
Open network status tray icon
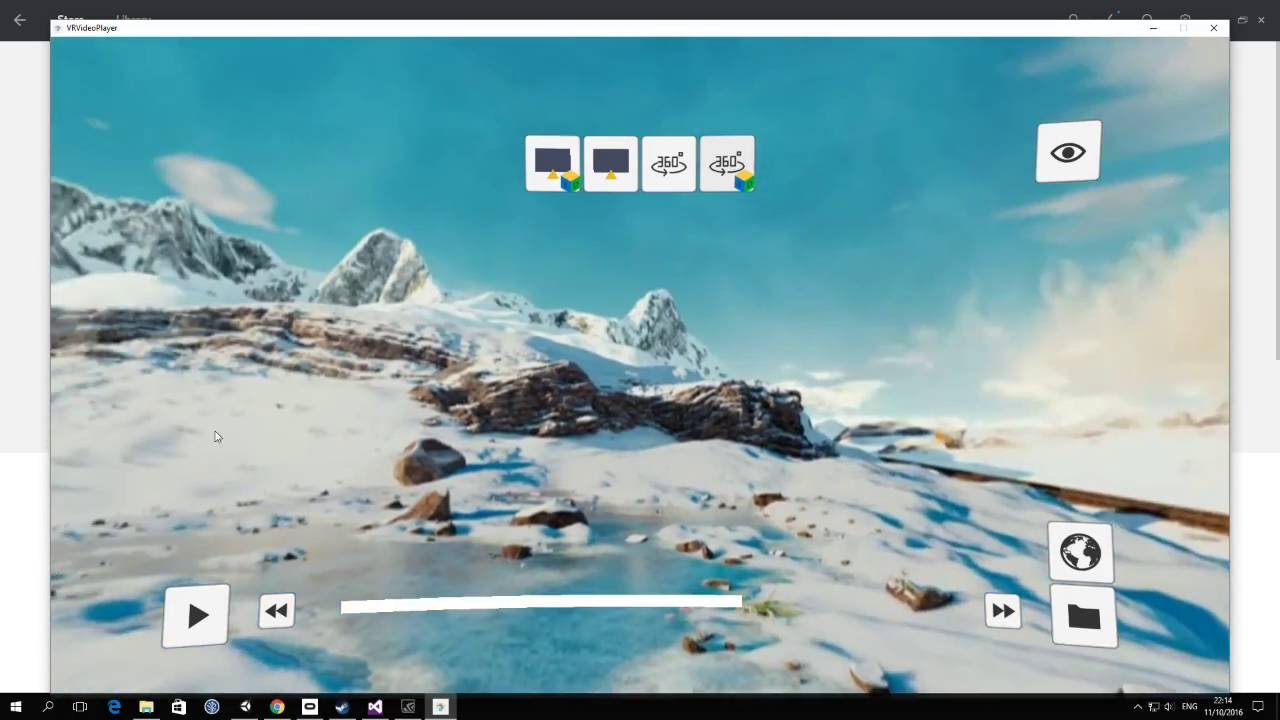tap(1153, 707)
